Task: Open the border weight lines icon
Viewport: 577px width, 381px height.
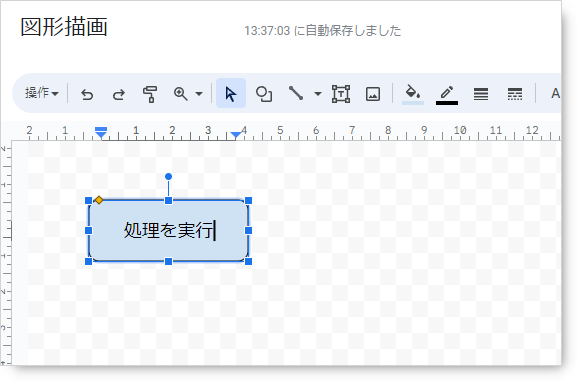Action: point(481,94)
